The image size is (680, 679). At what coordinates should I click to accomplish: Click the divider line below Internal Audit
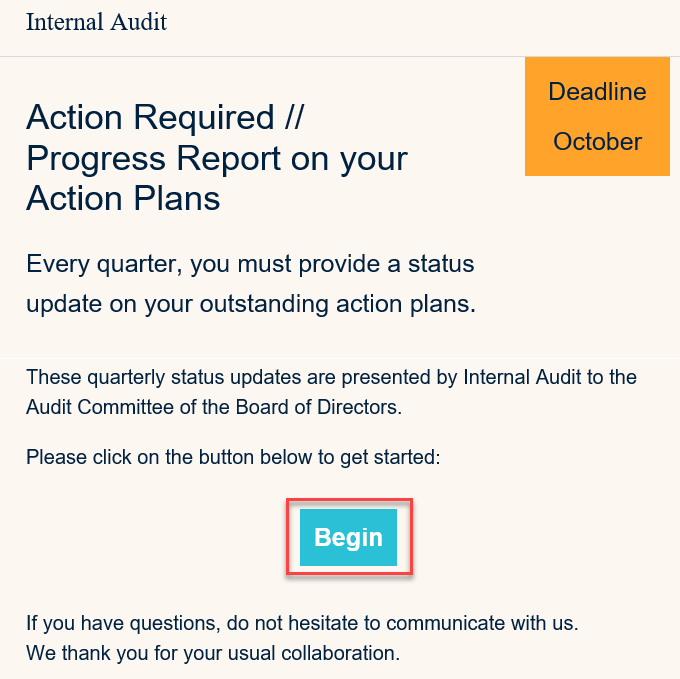tap(340, 57)
